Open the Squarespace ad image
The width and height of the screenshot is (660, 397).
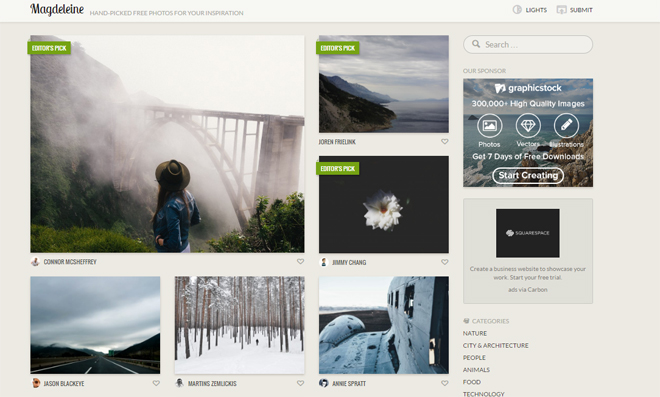click(528, 233)
